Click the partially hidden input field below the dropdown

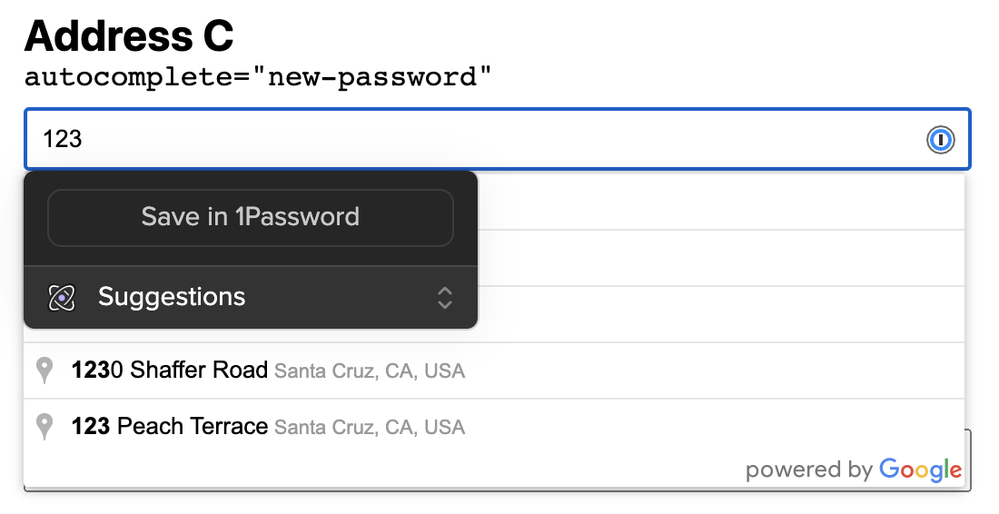point(968,460)
